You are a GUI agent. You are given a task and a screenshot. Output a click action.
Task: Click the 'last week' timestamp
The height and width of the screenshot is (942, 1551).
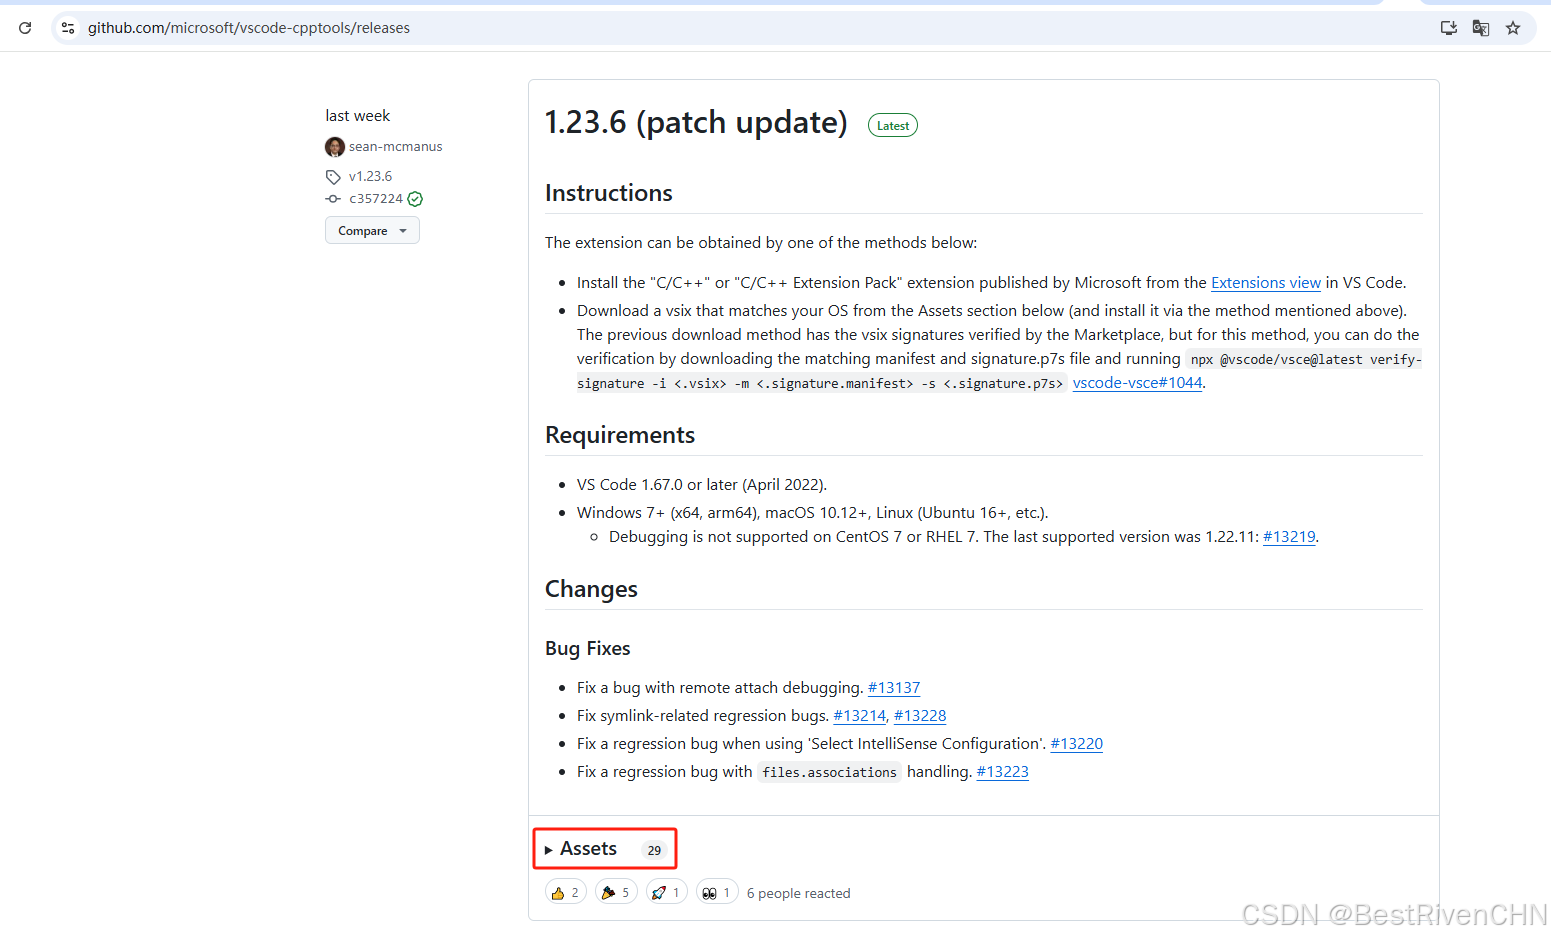[358, 116]
